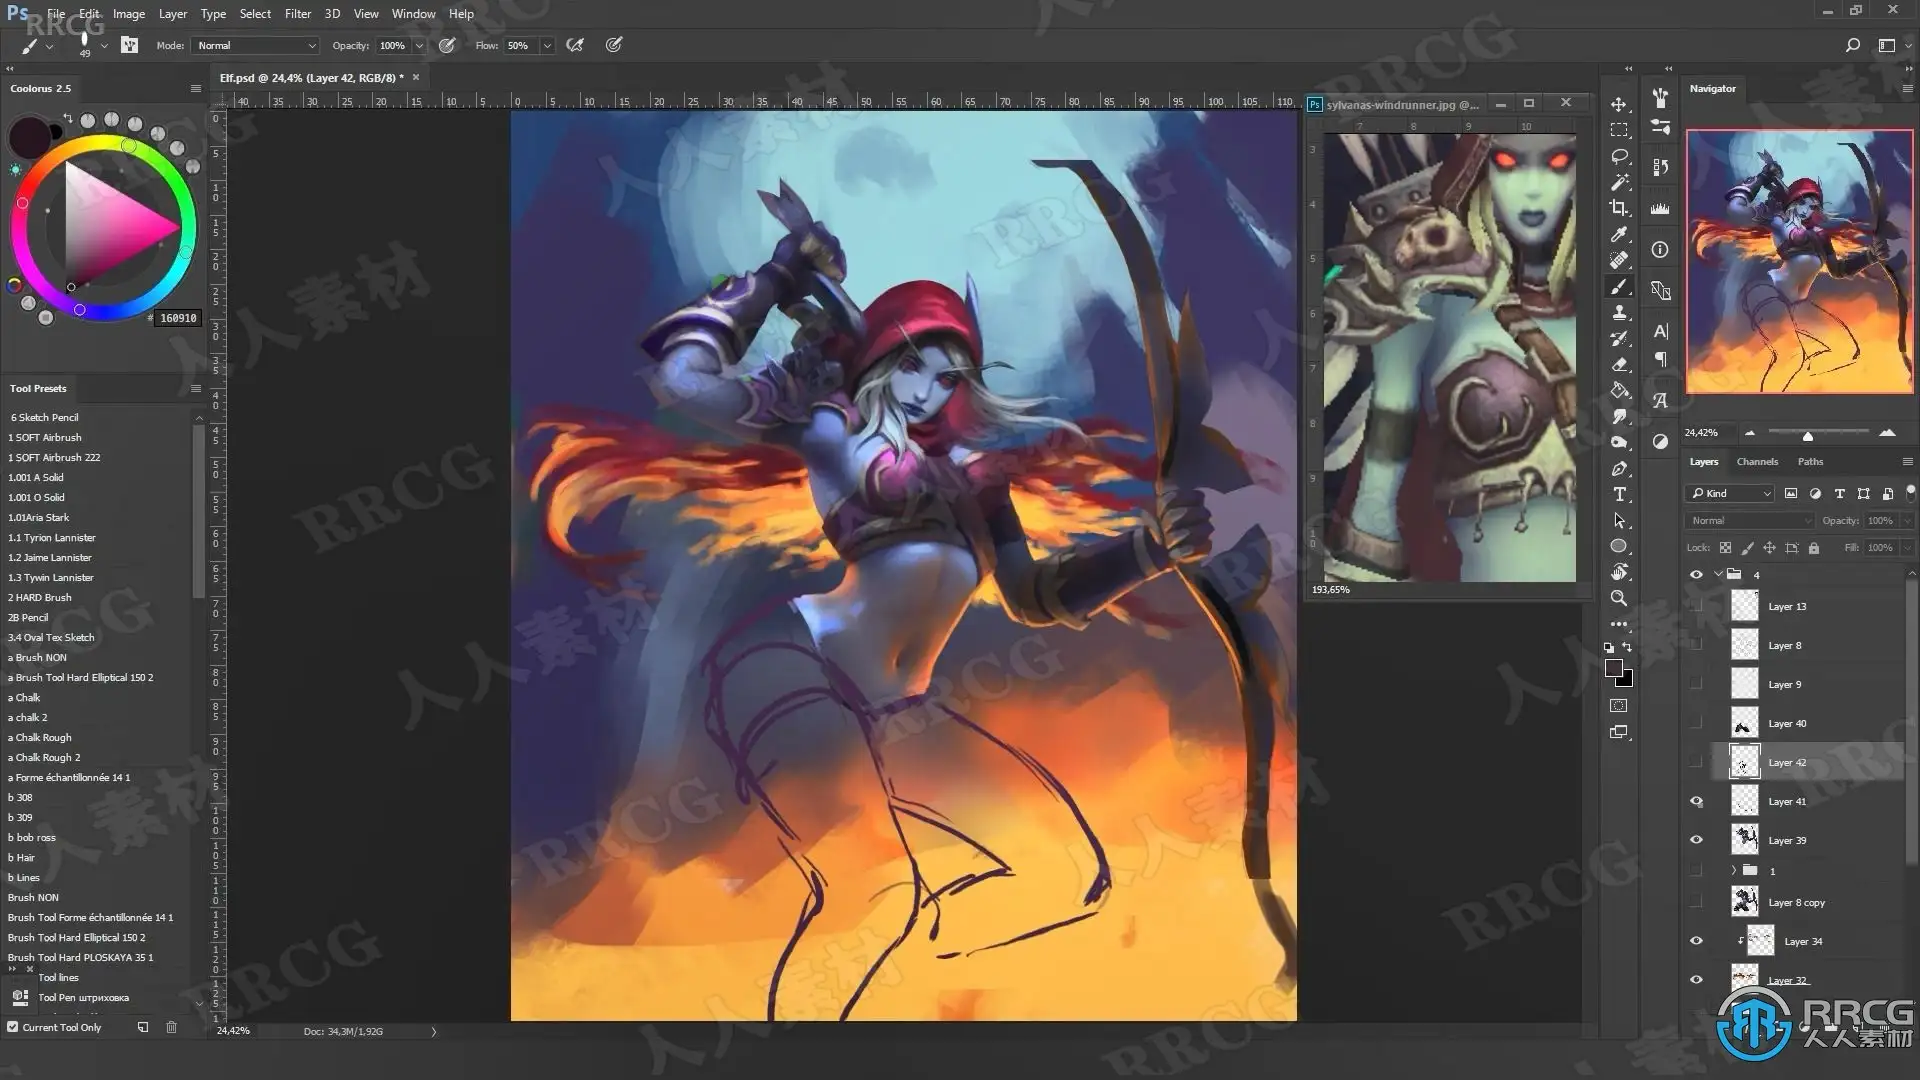Image resolution: width=1920 pixels, height=1080 pixels.
Task: Select the Smudge tool
Action: point(1619,416)
